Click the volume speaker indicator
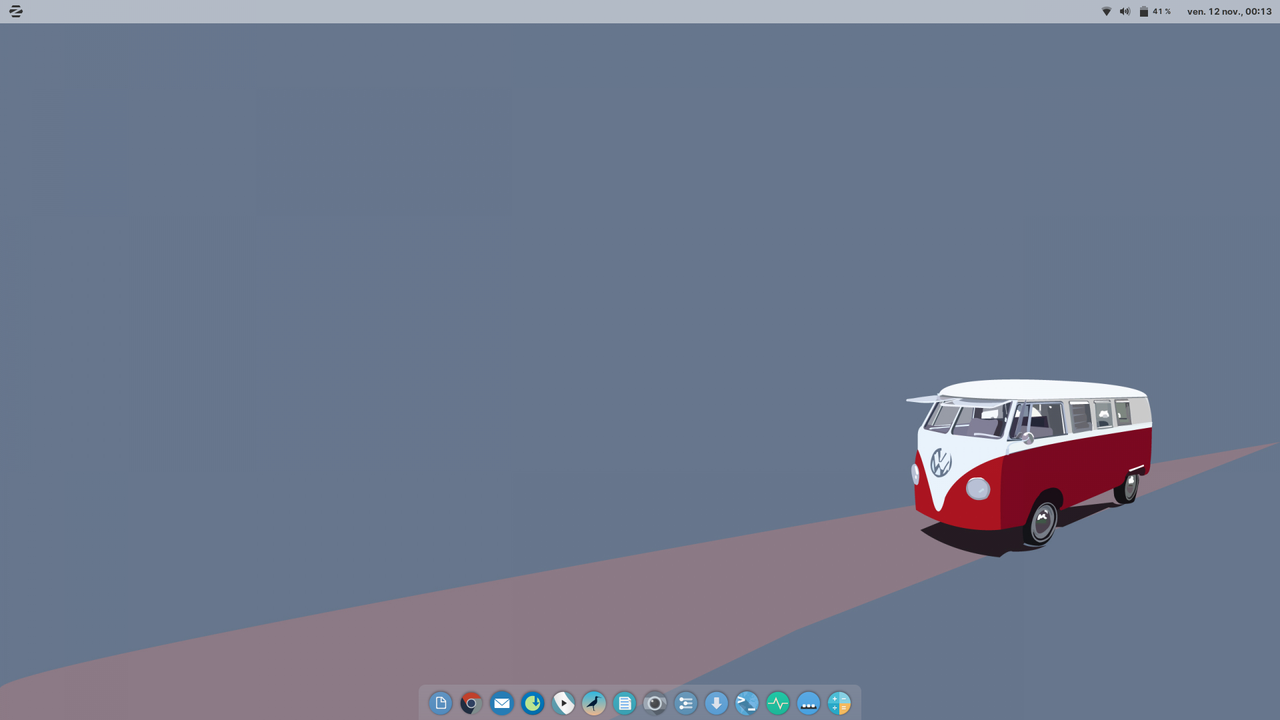The width and height of the screenshot is (1280, 720). 1125,11
